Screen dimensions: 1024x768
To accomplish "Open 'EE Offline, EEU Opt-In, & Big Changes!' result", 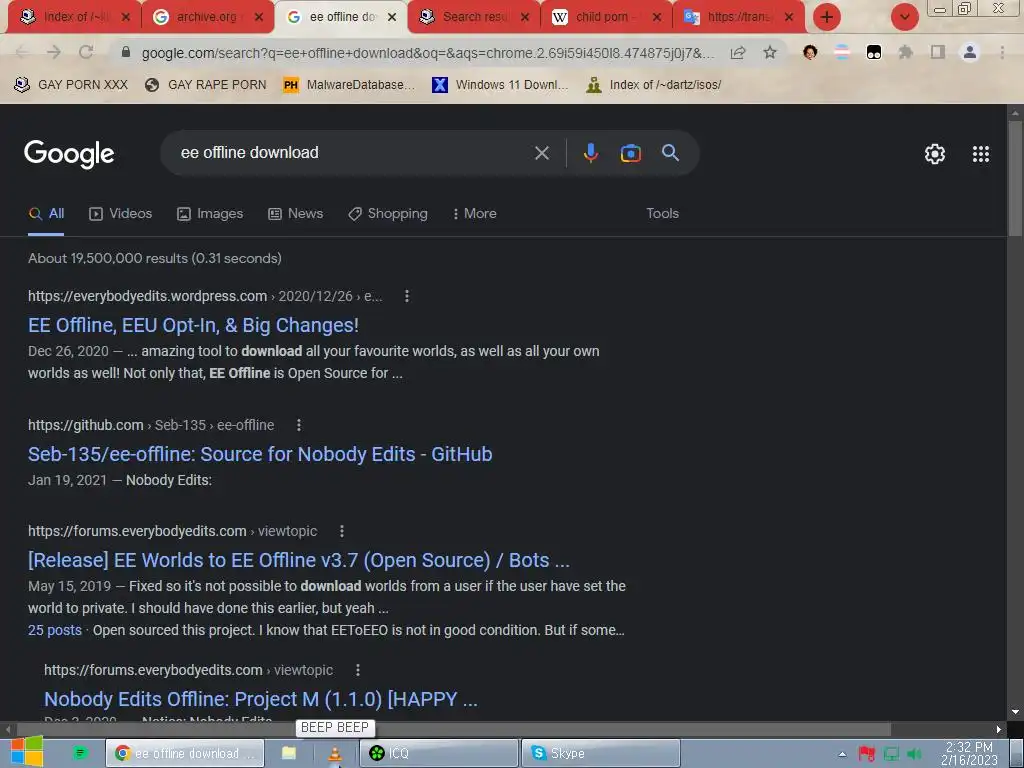I will pos(193,325).
